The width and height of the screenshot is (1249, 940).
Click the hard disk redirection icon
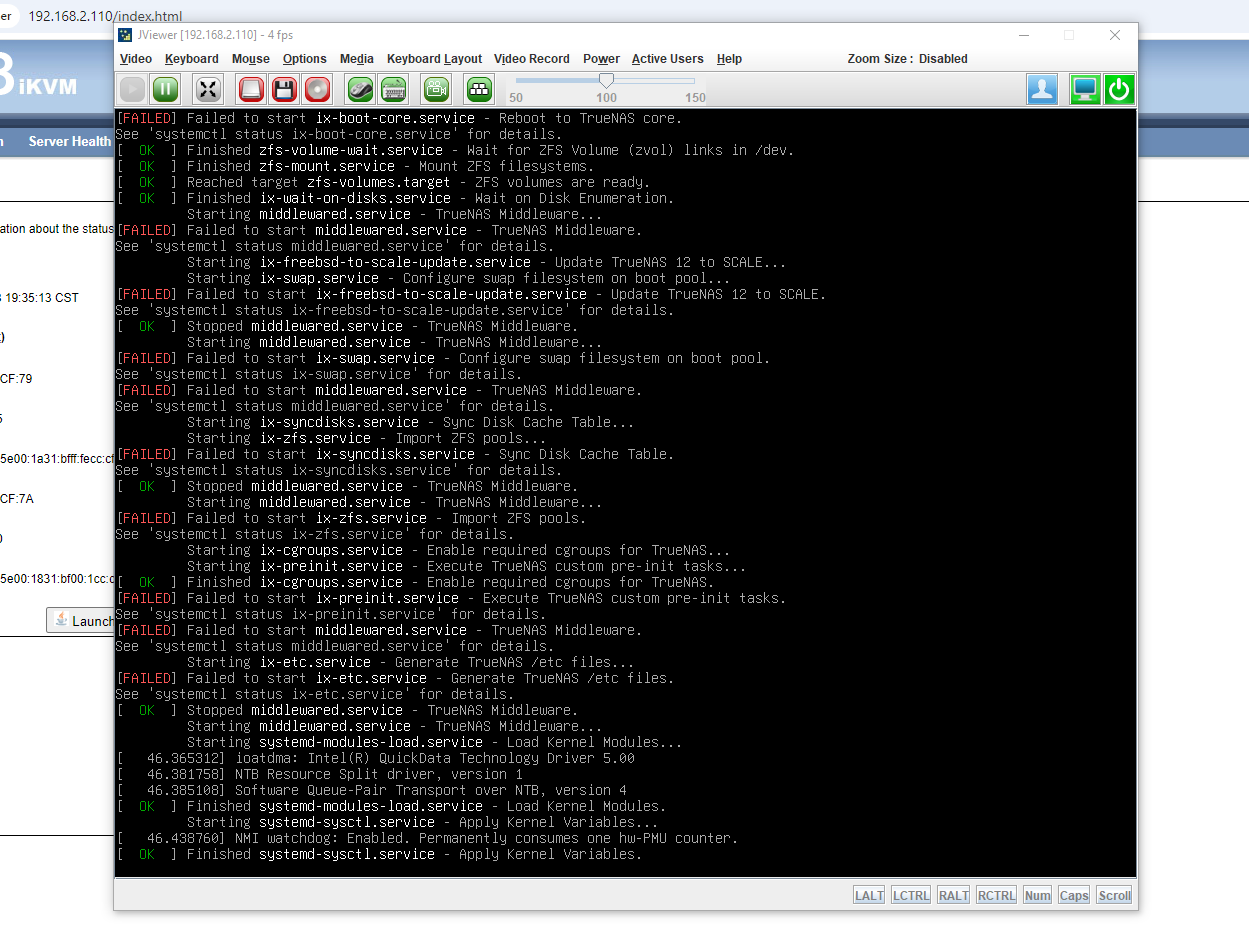(251, 89)
